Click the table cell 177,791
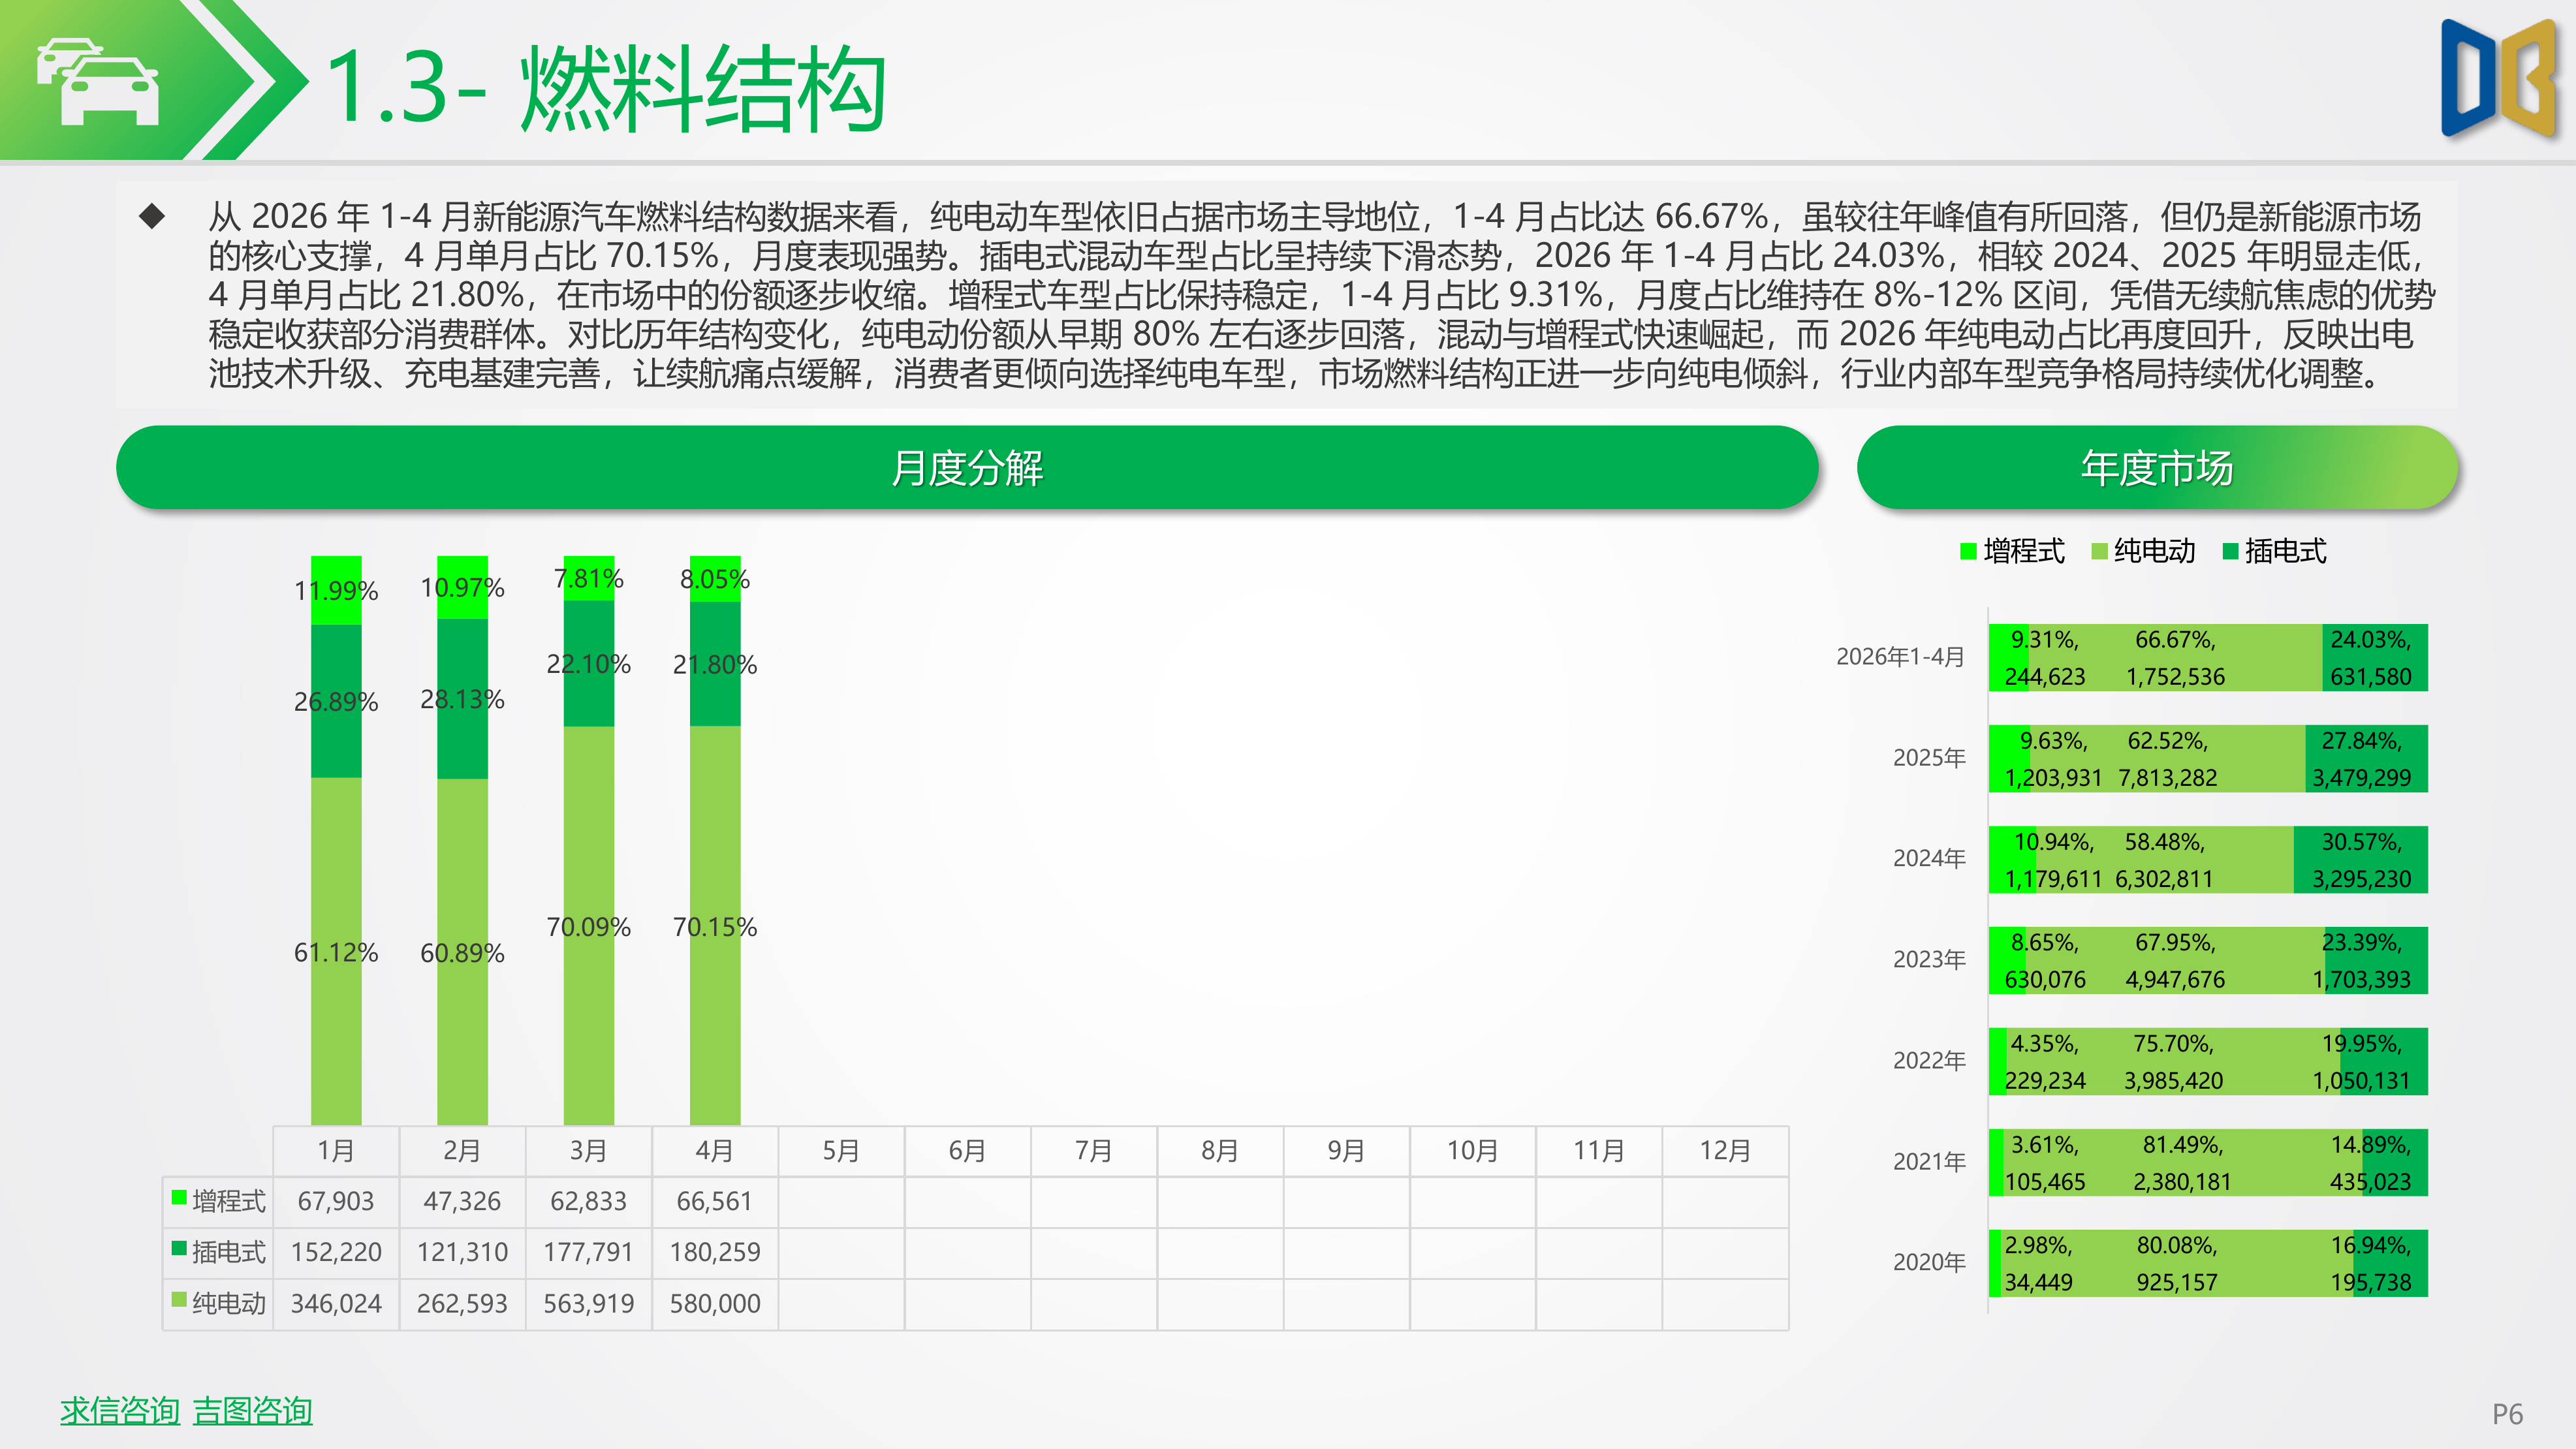The image size is (2576, 1449). (589, 1252)
